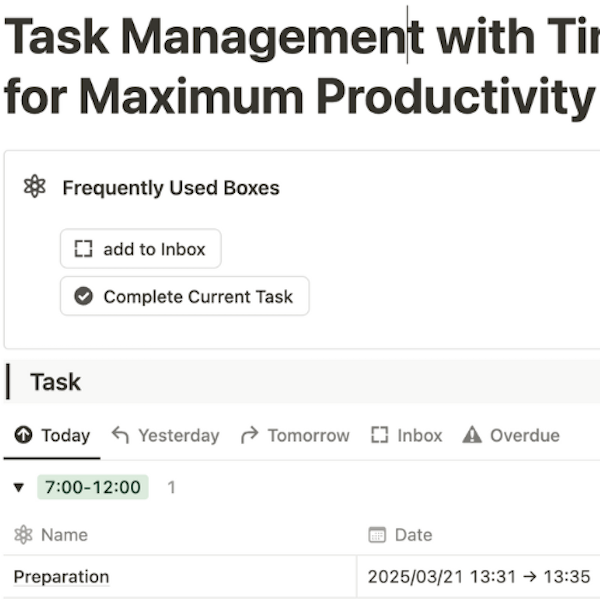Open the Preparation task page
The image size is (600, 600).
click(61, 576)
